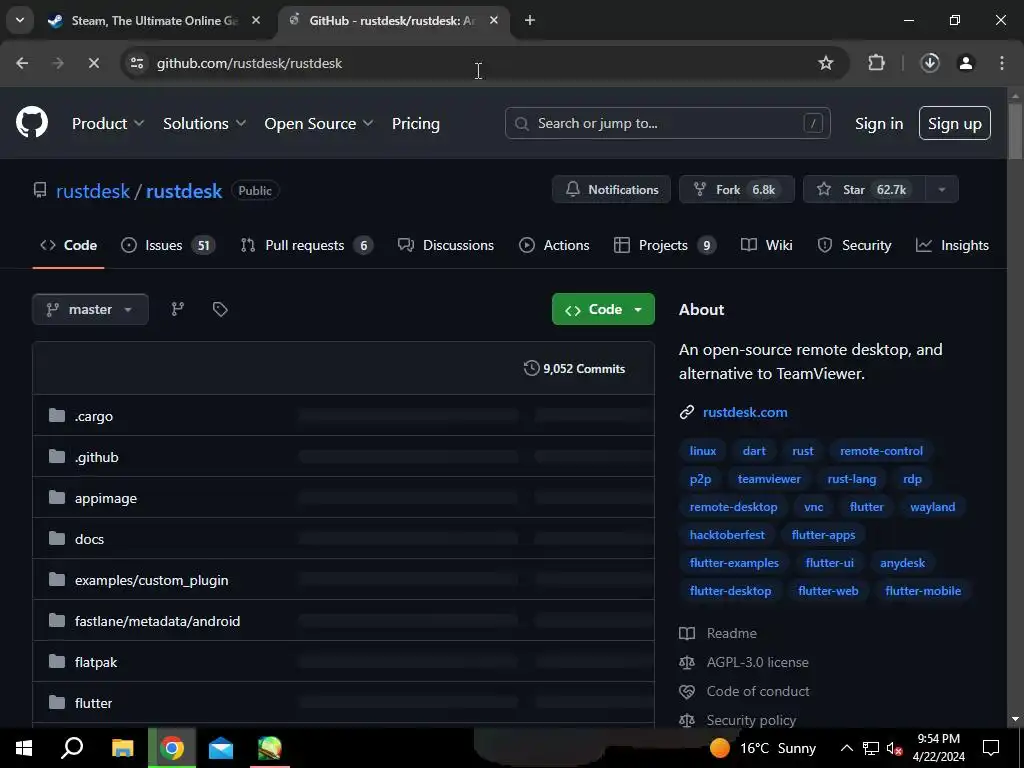The width and height of the screenshot is (1024, 768).
Task: Open the Chrome three-dot menu
Action: tap(1002, 63)
